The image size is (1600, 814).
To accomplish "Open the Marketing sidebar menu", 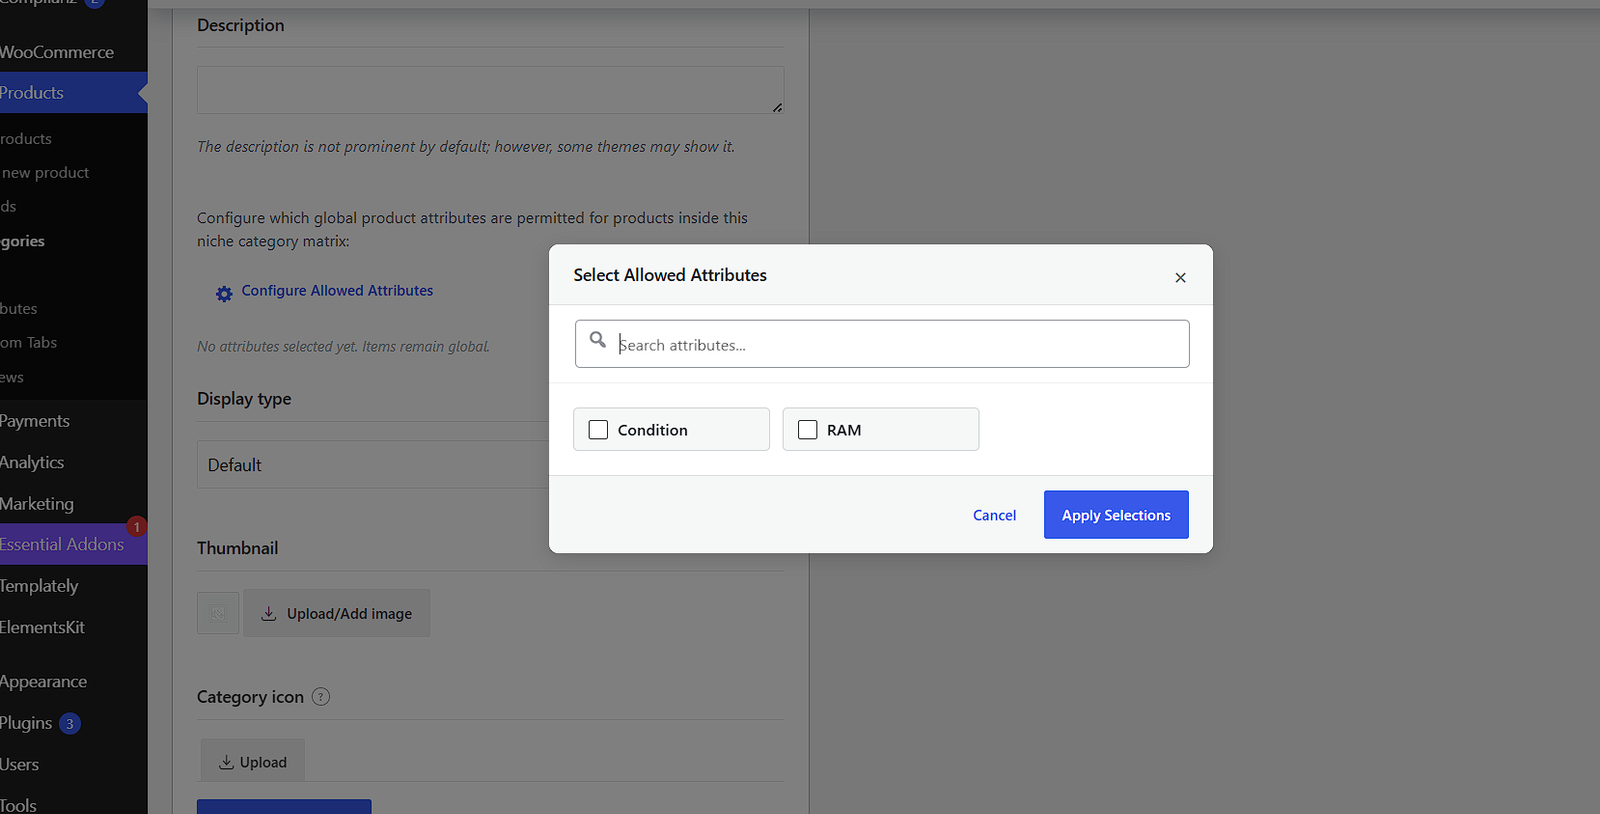I will click(38, 503).
